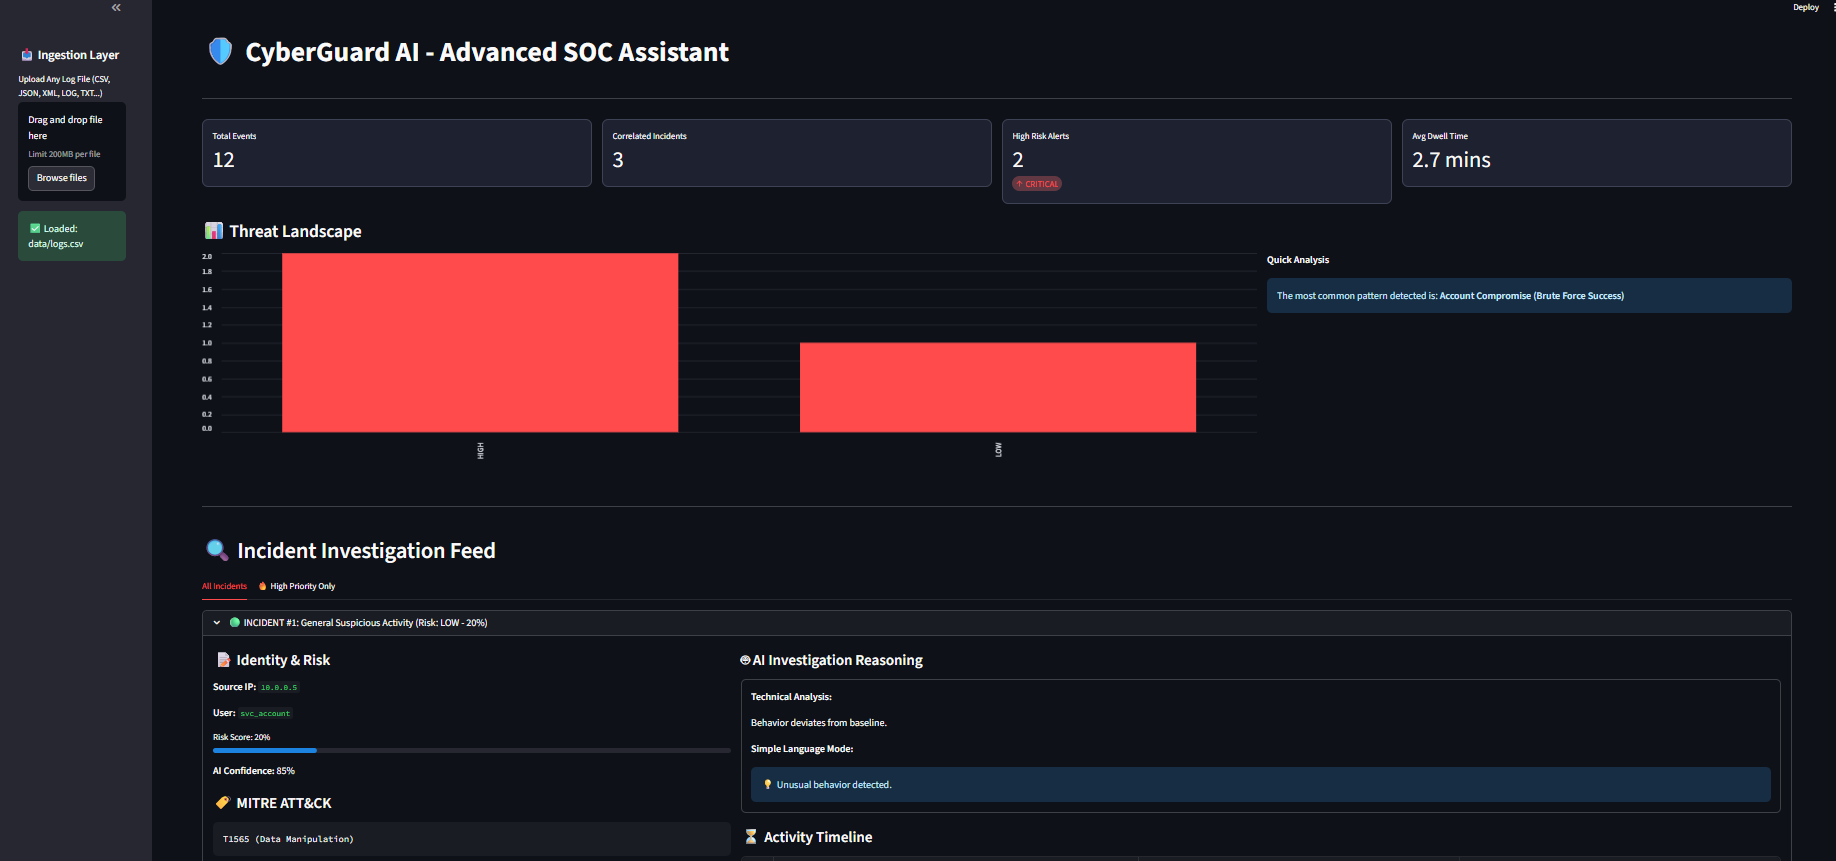1836x861 pixels.
Task: Click the MITRE ATT&CK tag icon
Action: tap(223, 803)
